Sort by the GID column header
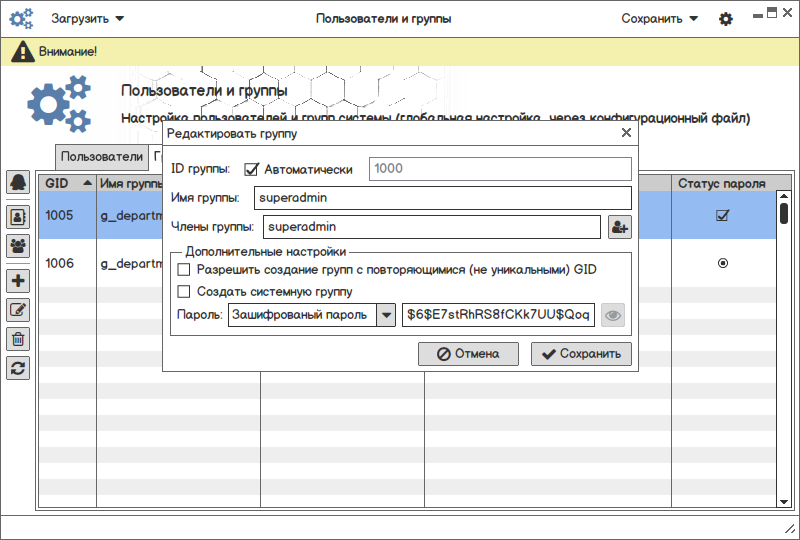Screen dimensions: 800x540 67,184
